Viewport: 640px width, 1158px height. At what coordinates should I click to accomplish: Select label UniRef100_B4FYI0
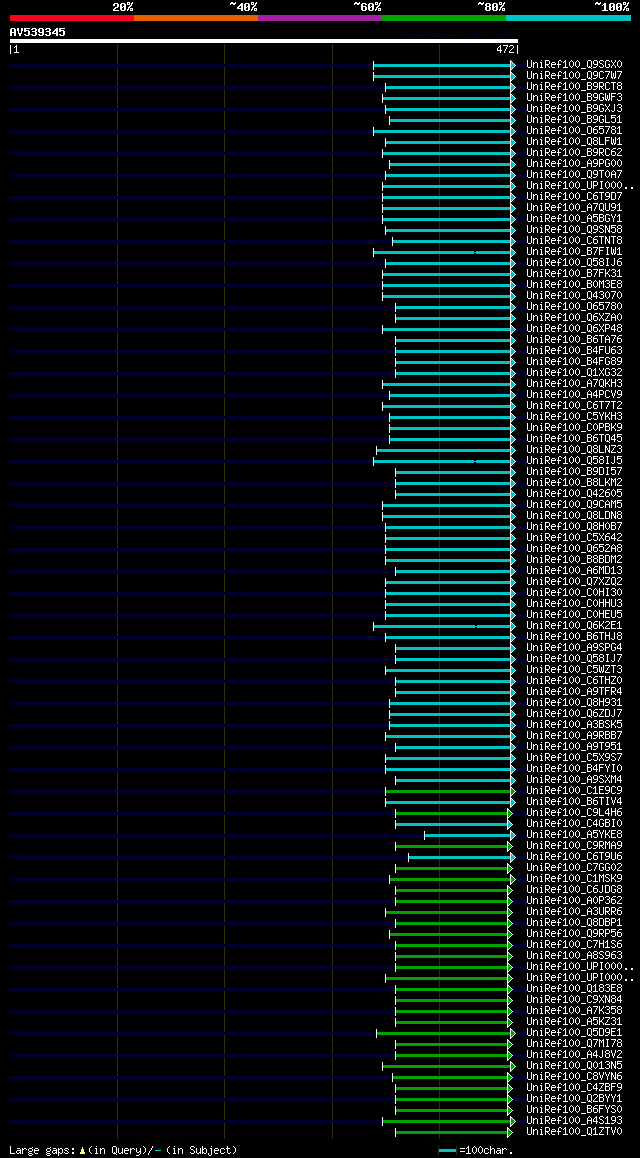coord(574,769)
